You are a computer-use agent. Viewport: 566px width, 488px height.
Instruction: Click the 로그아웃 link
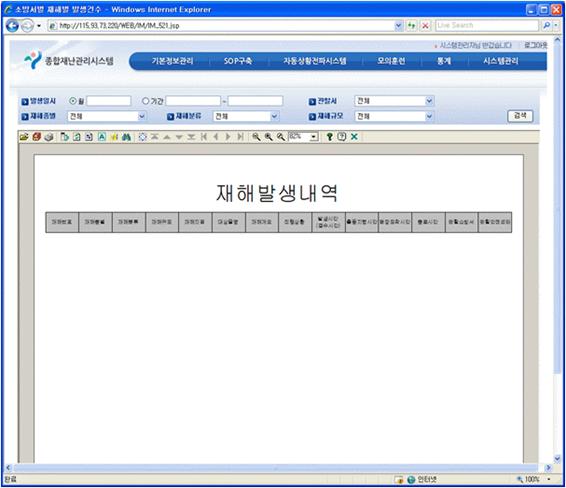tap(536, 45)
